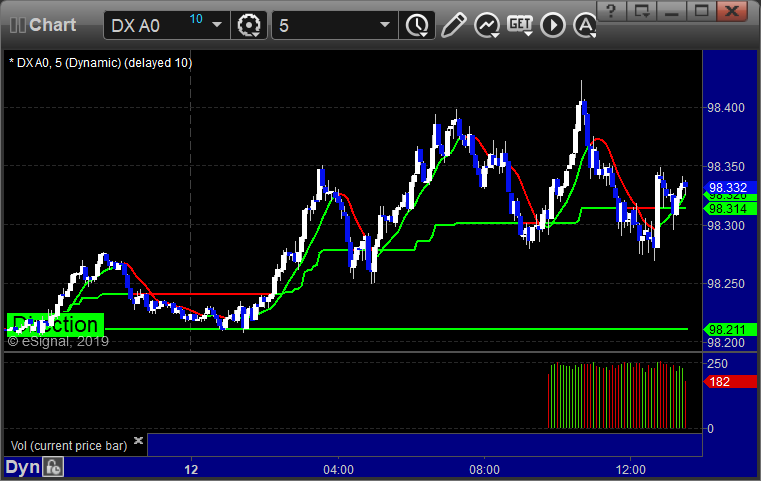Expand the interval dropdown arrow

tap(385, 25)
